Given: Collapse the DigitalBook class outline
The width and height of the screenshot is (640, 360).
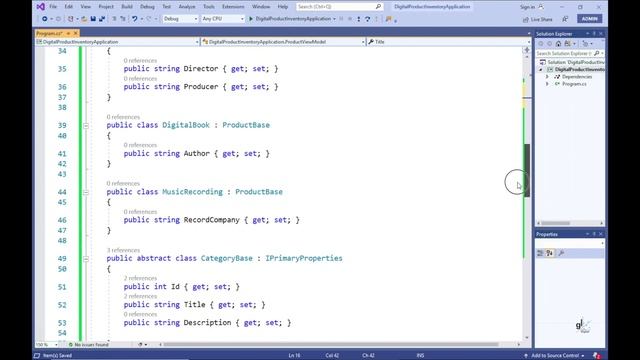Looking at the screenshot, I should (x=86, y=126).
